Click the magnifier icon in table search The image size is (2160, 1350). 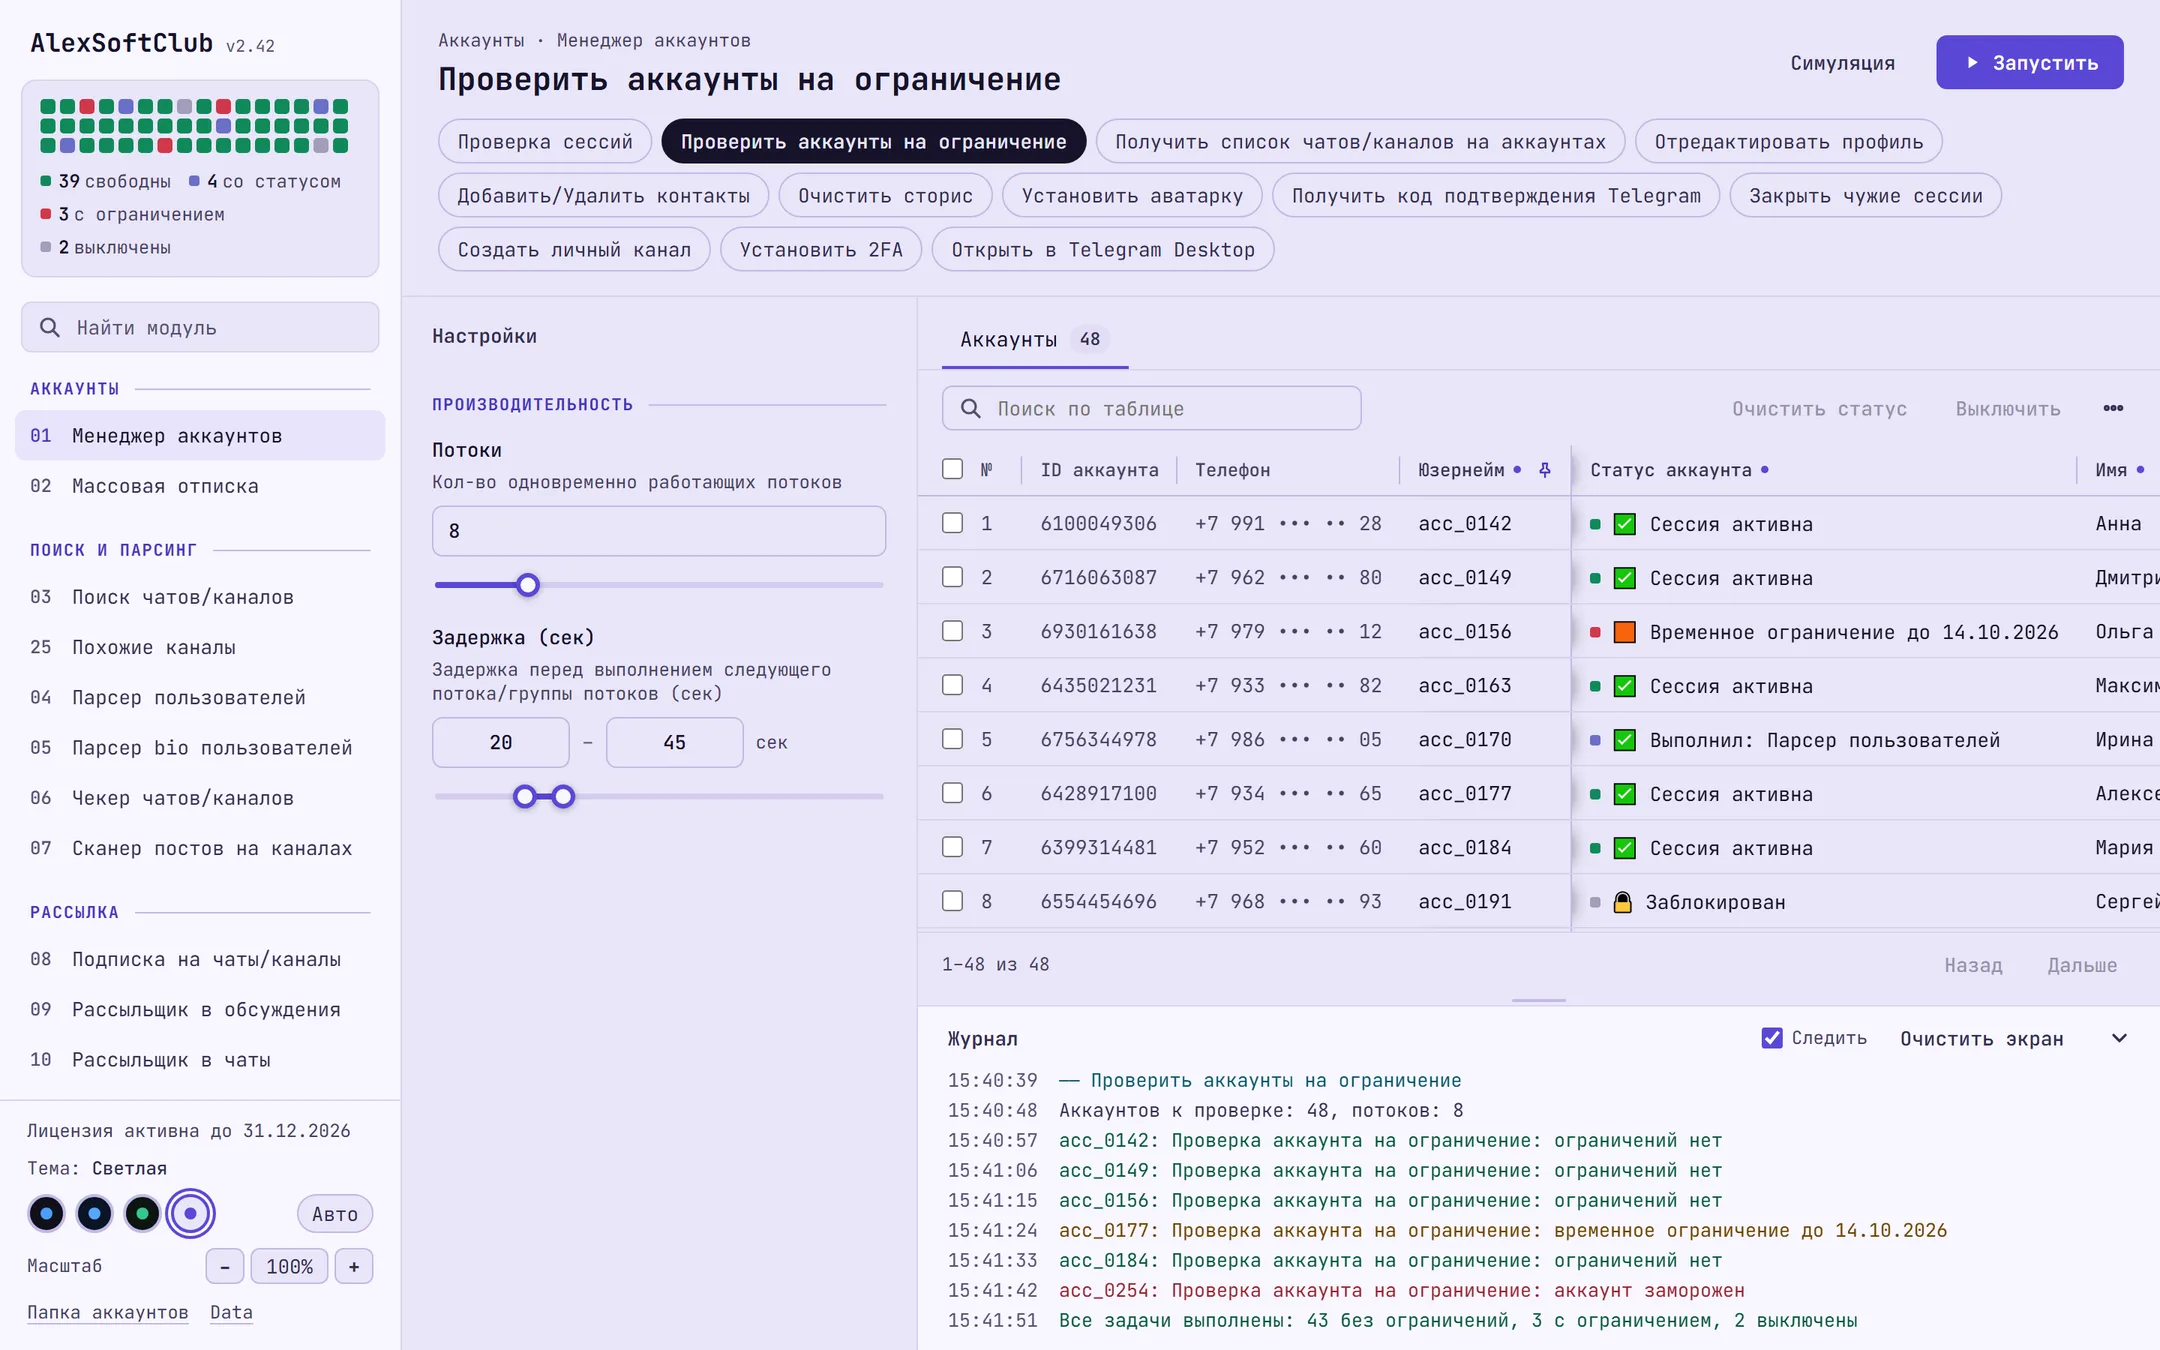tap(971, 409)
